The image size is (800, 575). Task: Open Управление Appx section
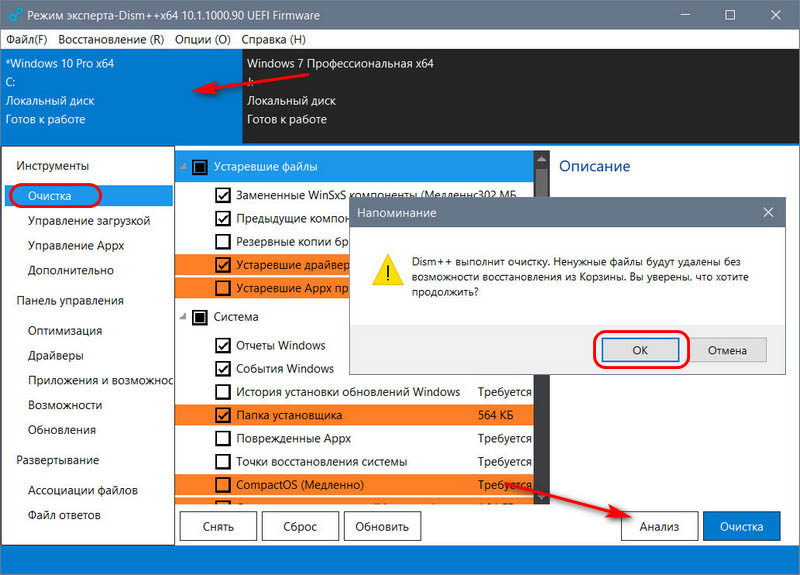click(76, 245)
